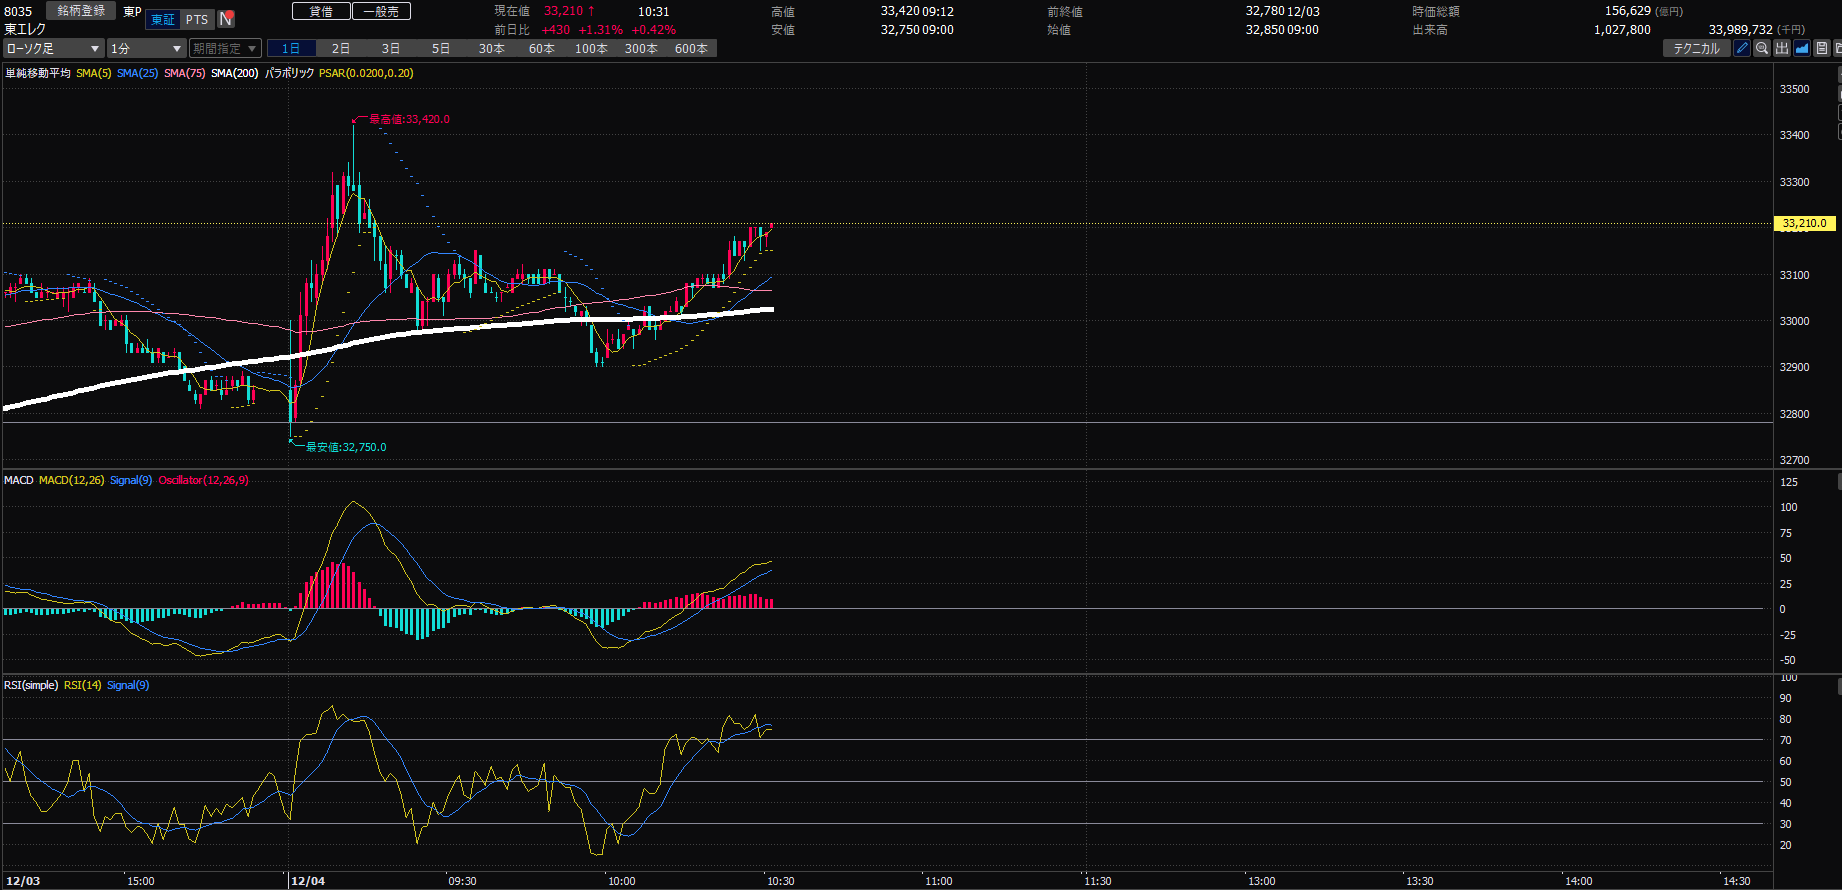Expand the 1分 interval dropdown
Image resolution: width=1842 pixels, height=890 pixels.
(x=146, y=48)
